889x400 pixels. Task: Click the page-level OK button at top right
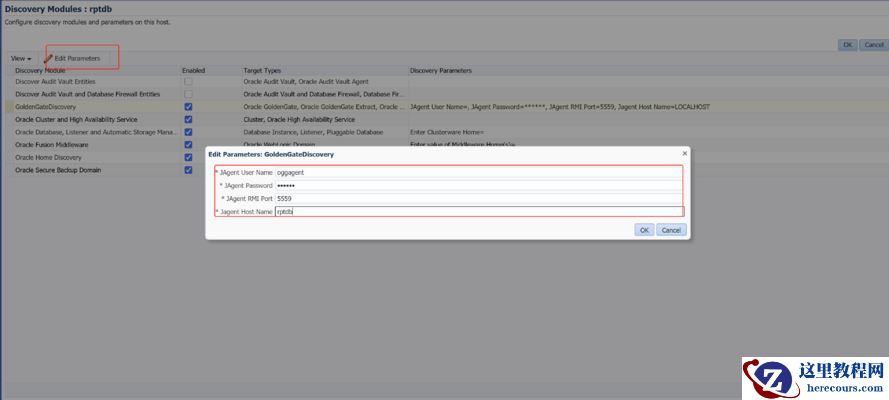pyautogui.click(x=848, y=45)
